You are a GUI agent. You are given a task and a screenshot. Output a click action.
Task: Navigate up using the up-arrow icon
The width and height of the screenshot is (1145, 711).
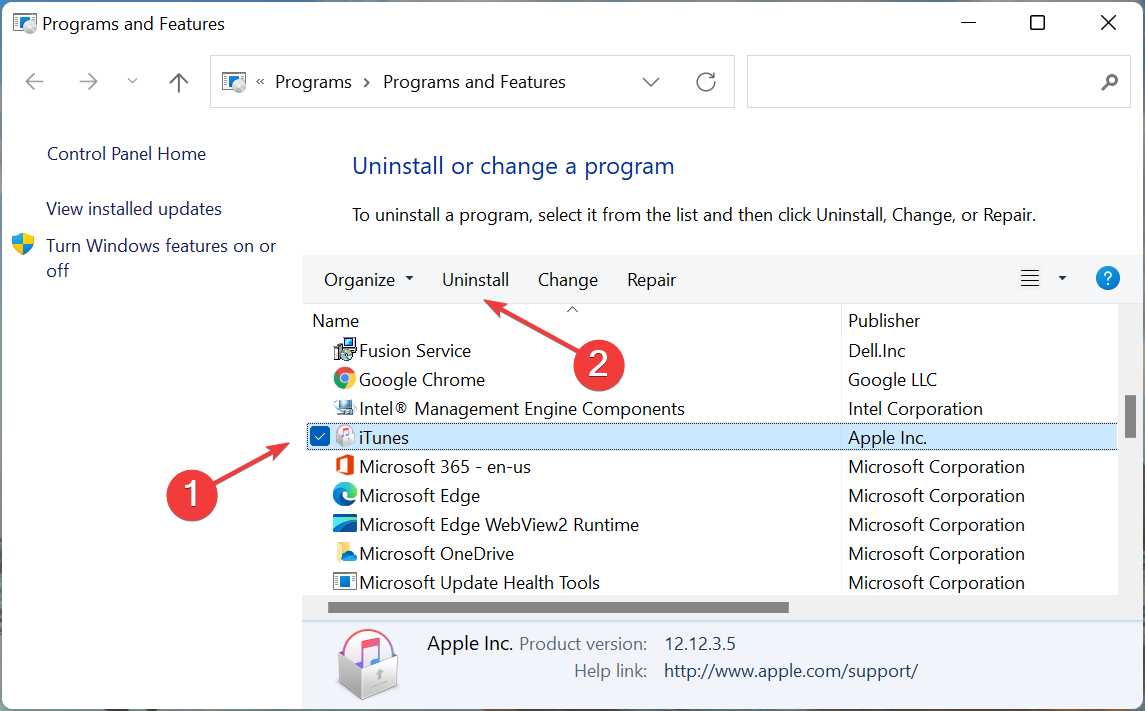178,82
